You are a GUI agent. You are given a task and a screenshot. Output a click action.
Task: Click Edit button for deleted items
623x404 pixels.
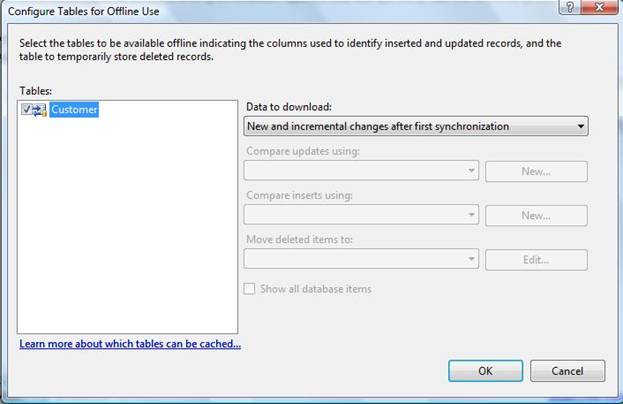tap(536, 260)
